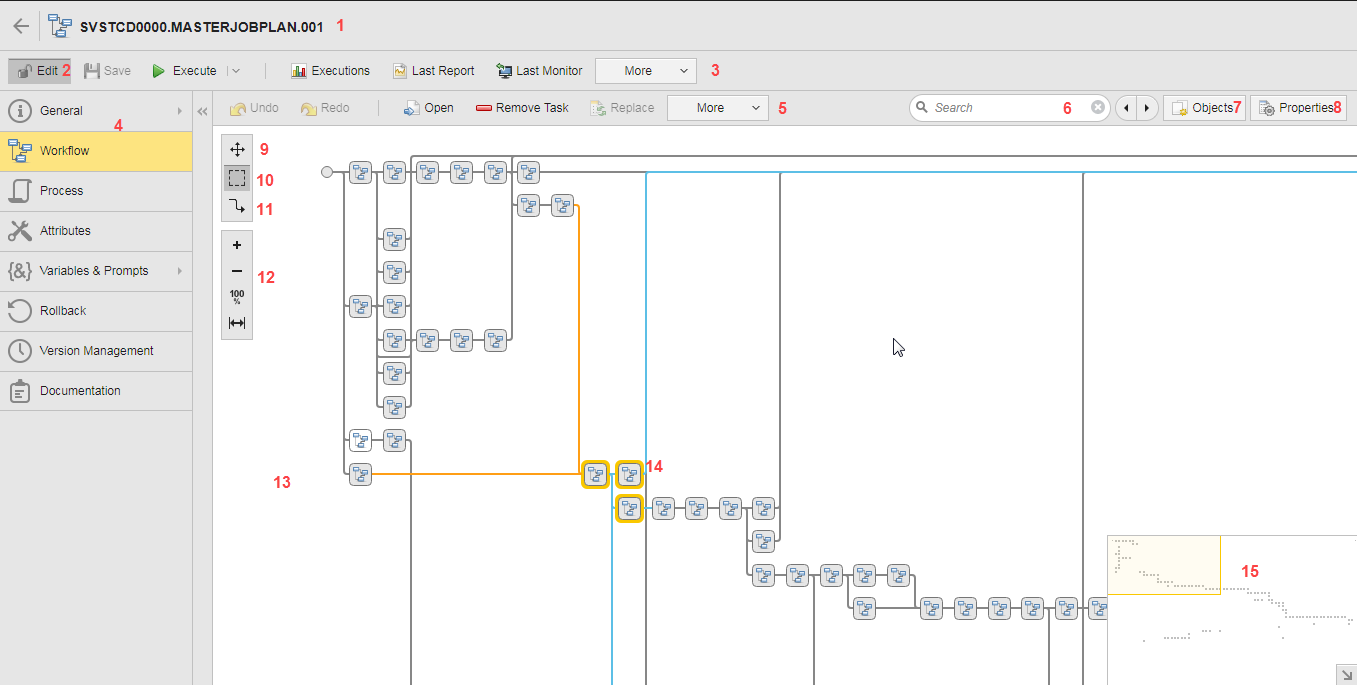1357x685 pixels.
Task: Toggle the Objects panel
Action: (x=1204, y=108)
